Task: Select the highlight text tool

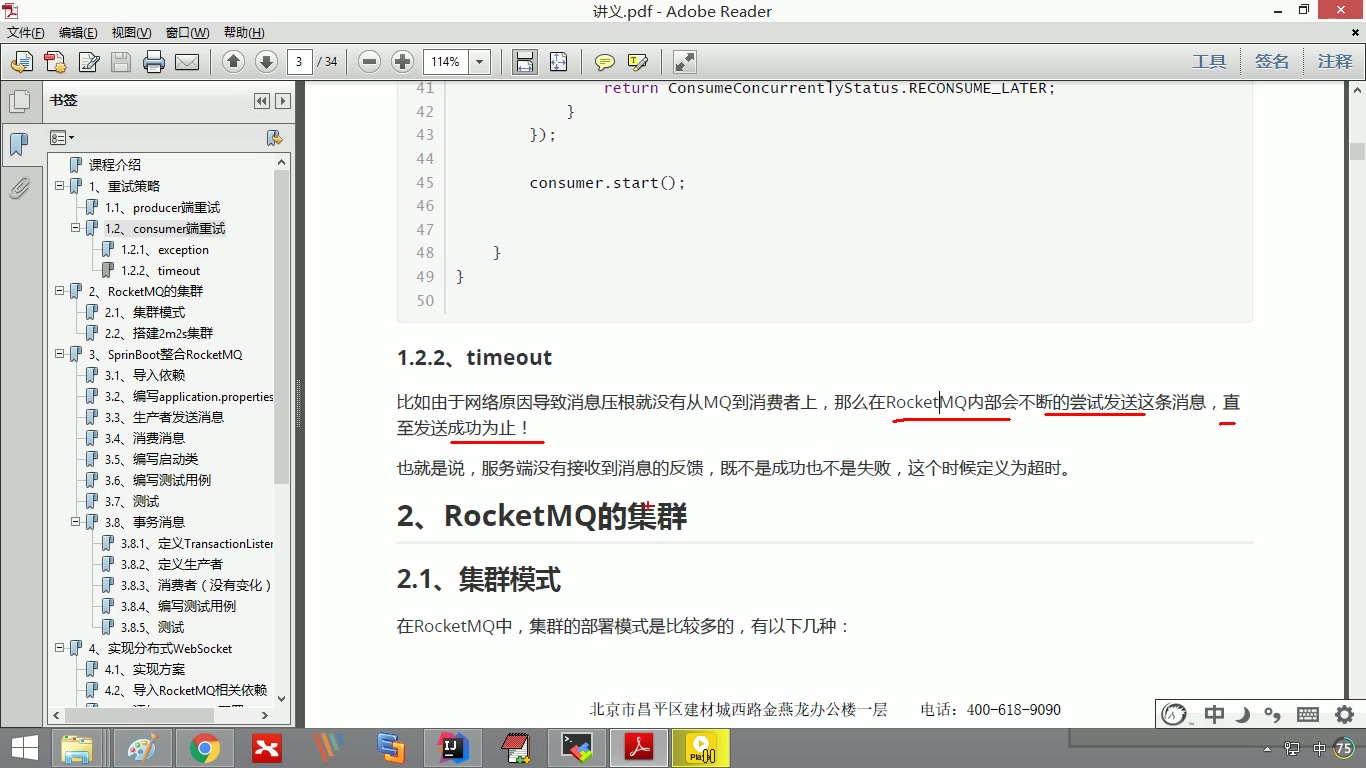Action: (637, 62)
